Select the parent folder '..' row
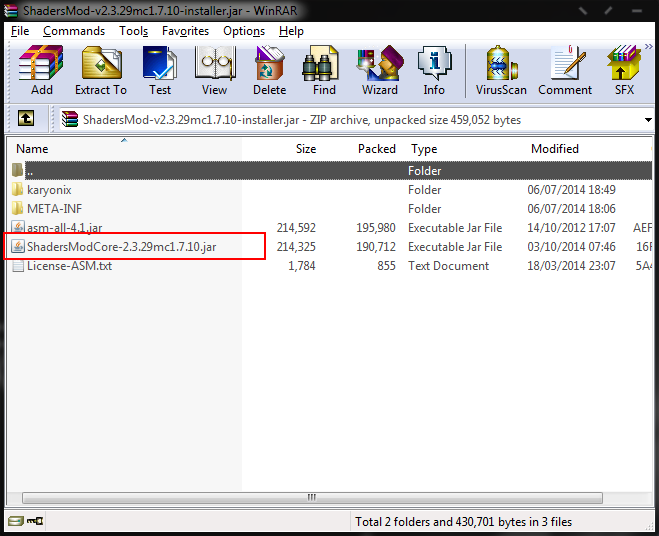 (332, 171)
